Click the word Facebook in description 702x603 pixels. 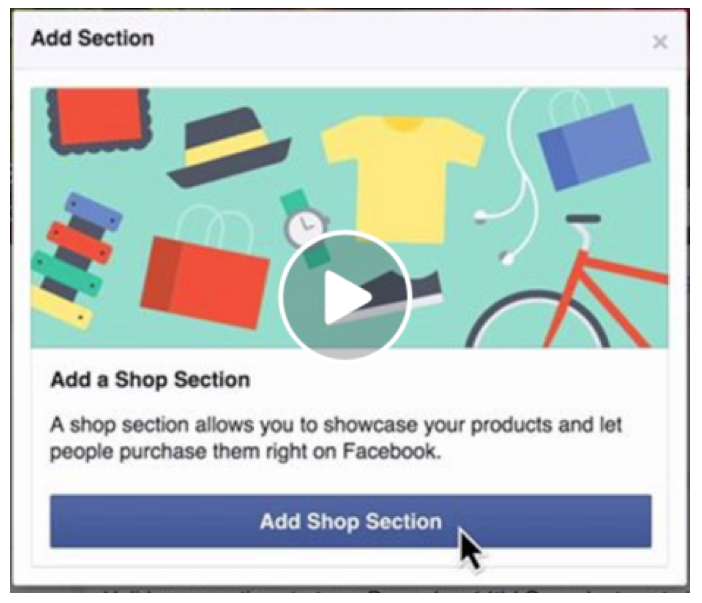390,451
